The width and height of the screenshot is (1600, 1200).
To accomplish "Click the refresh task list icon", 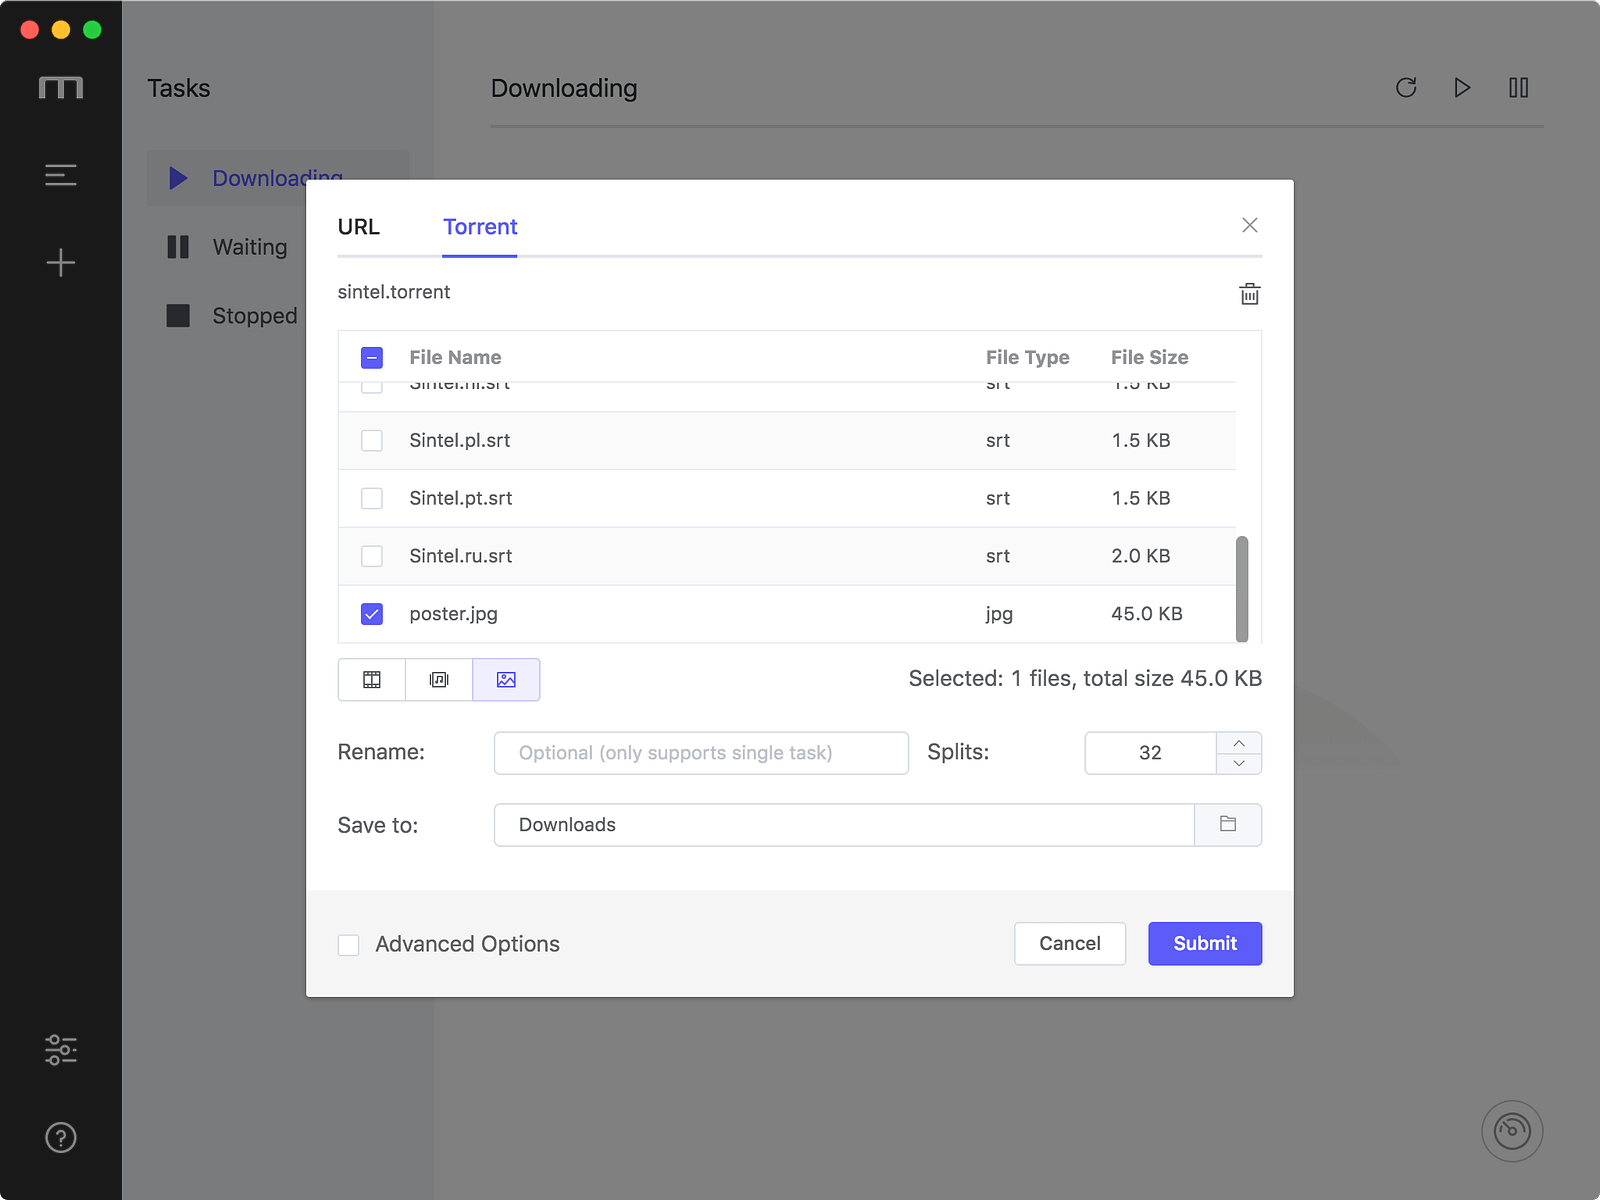I will click(x=1406, y=88).
